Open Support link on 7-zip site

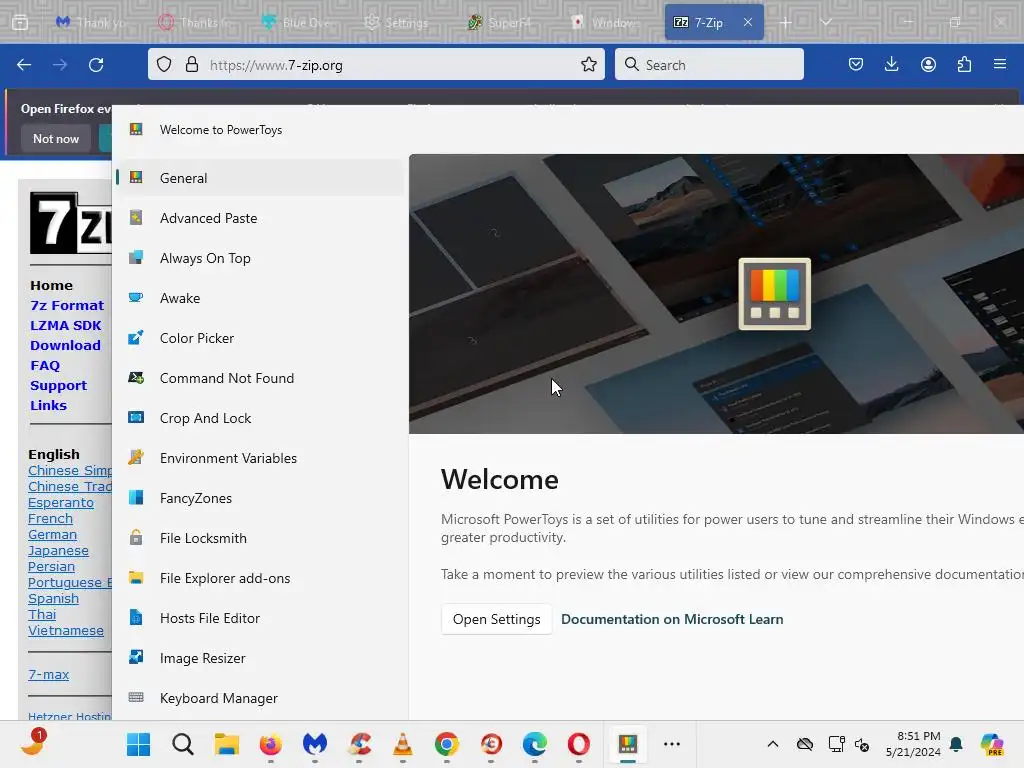[58, 385]
